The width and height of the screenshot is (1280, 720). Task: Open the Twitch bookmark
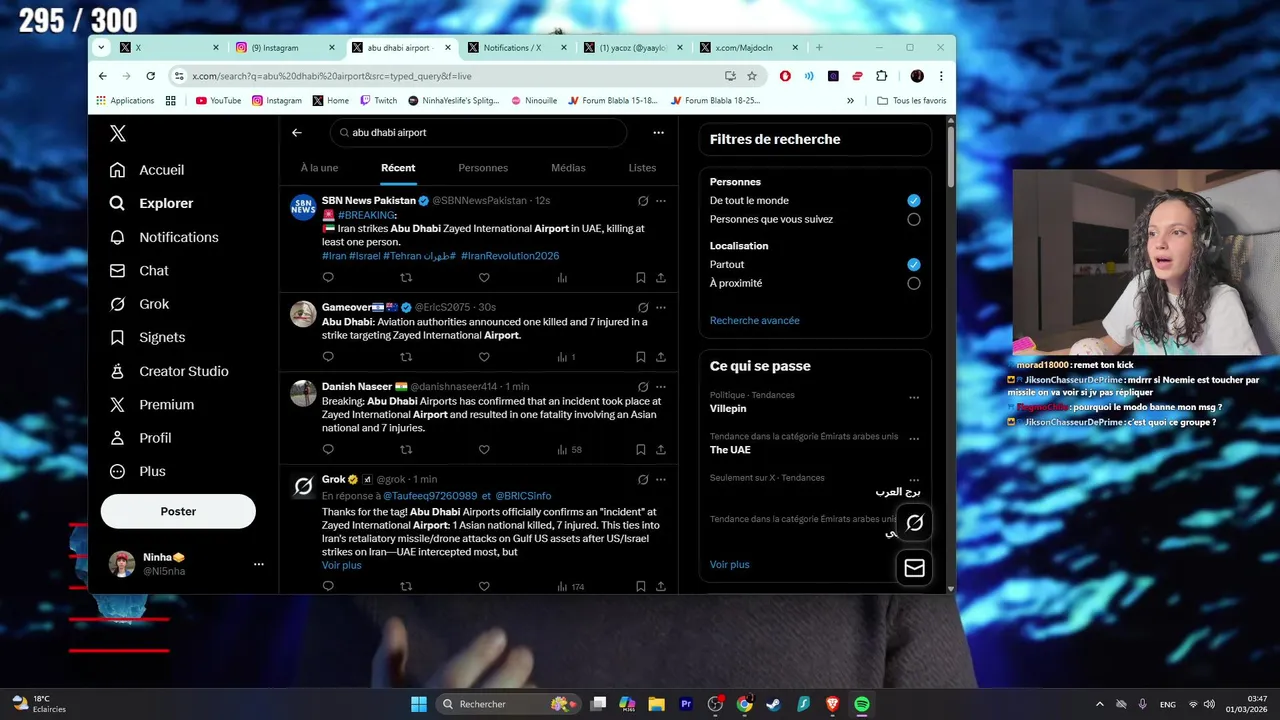pyautogui.click(x=378, y=100)
